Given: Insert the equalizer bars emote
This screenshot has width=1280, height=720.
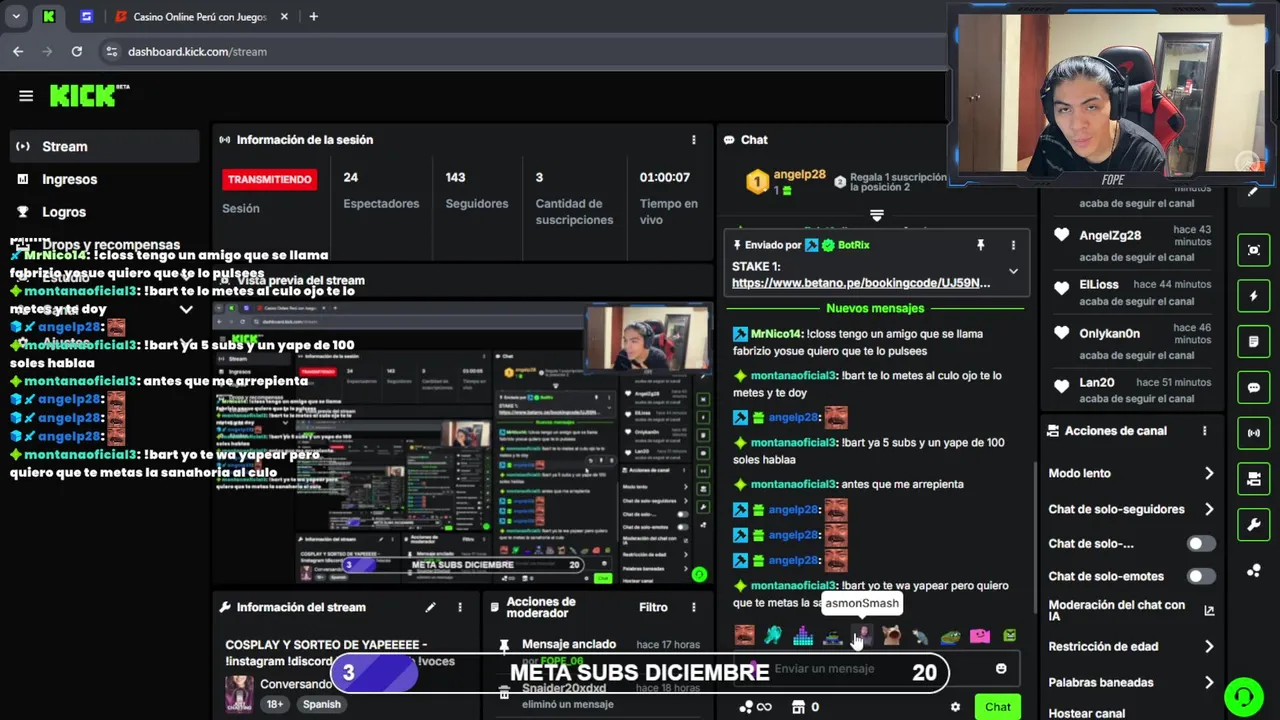Looking at the screenshot, I should pos(803,635).
